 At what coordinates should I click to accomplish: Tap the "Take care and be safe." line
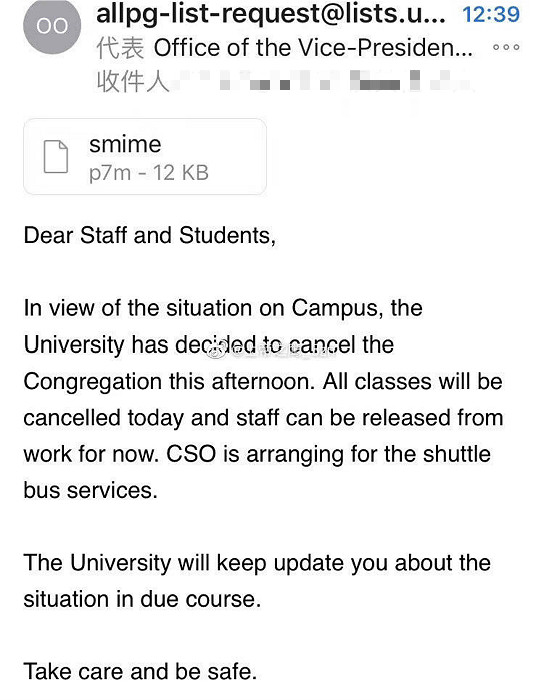[140, 671]
